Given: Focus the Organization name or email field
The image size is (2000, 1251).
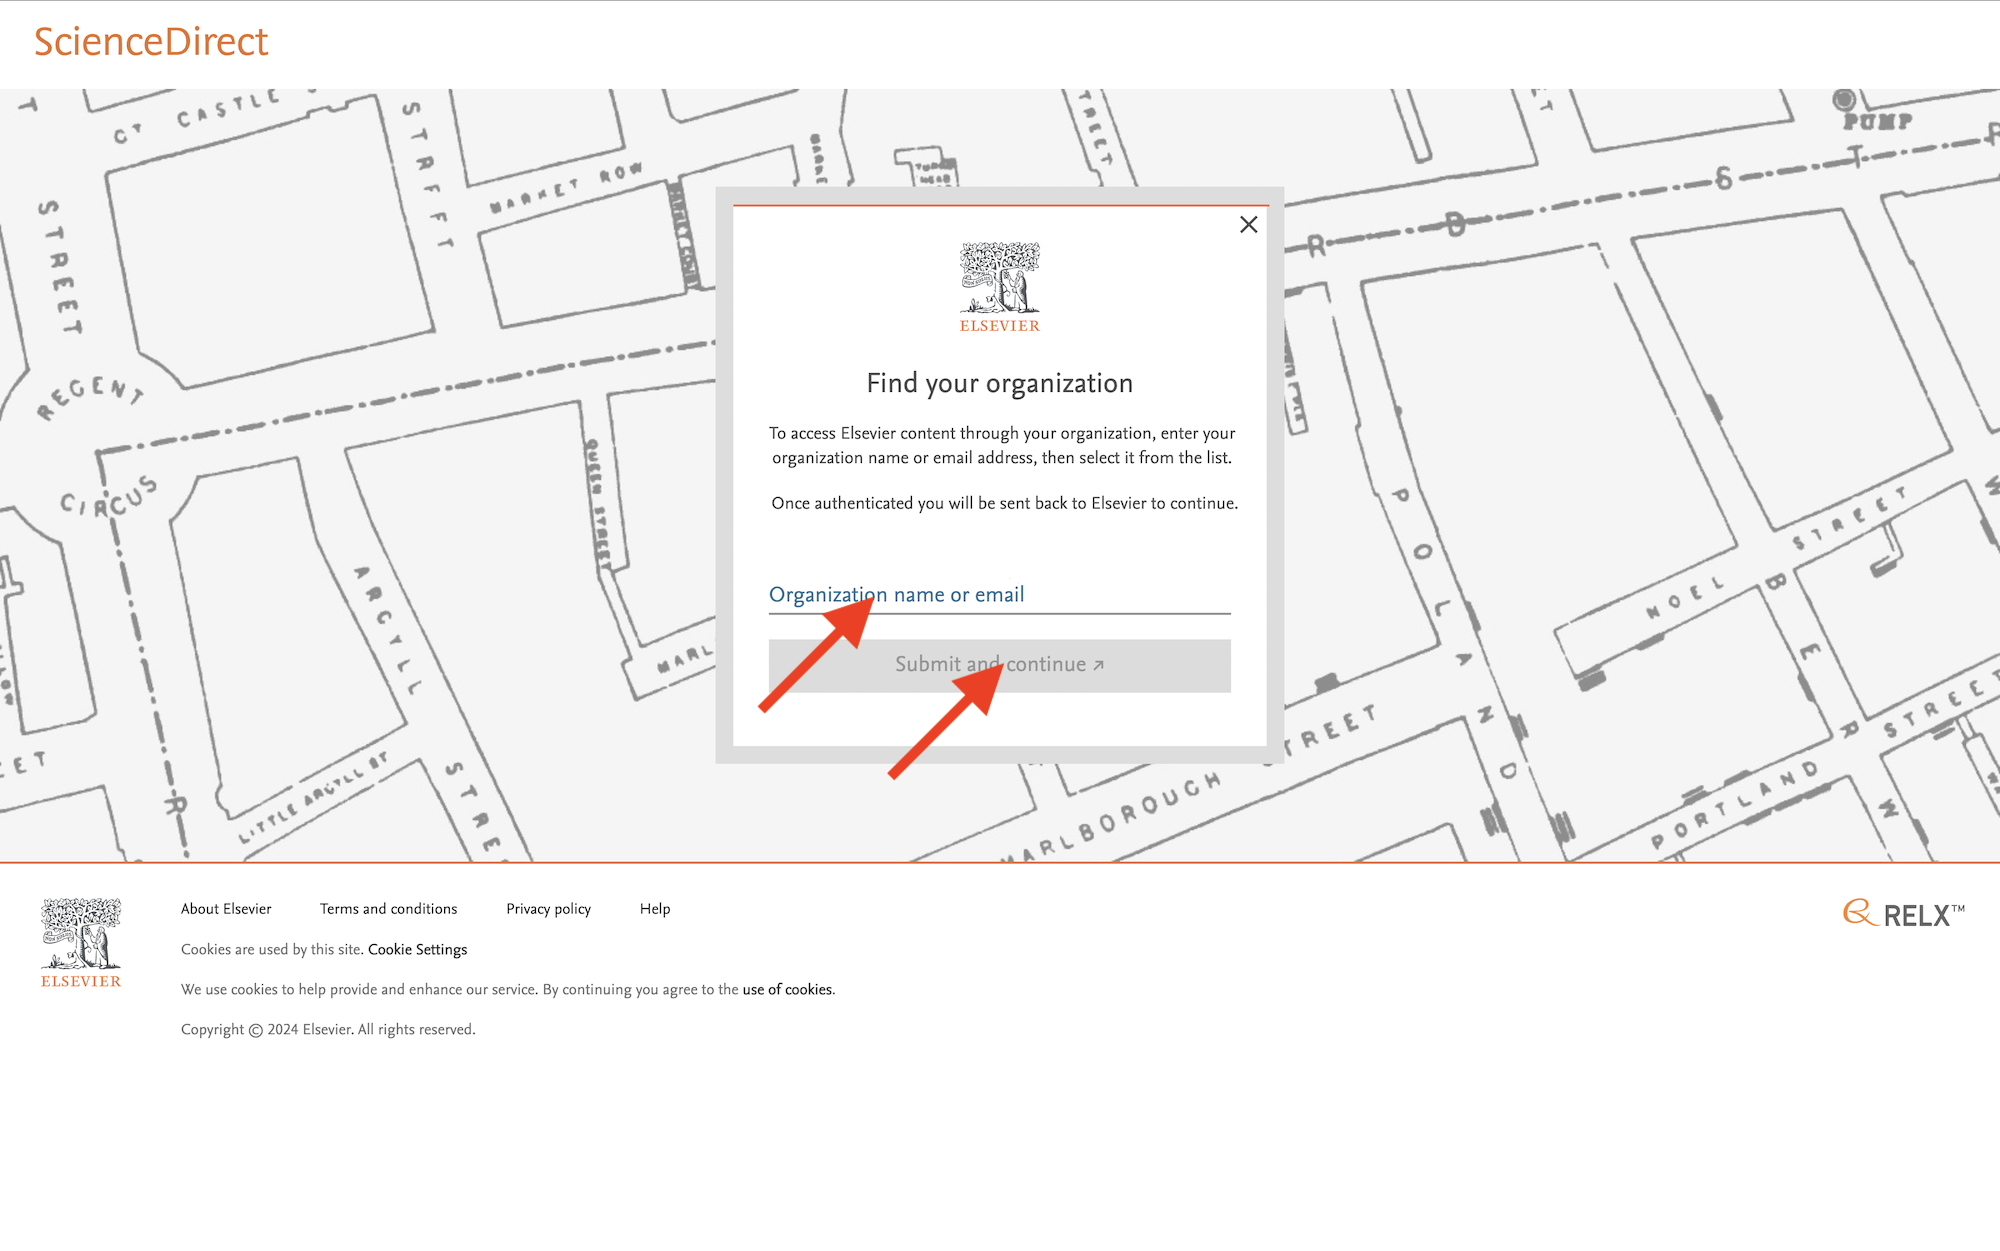Looking at the screenshot, I should pyautogui.click(x=998, y=595).
